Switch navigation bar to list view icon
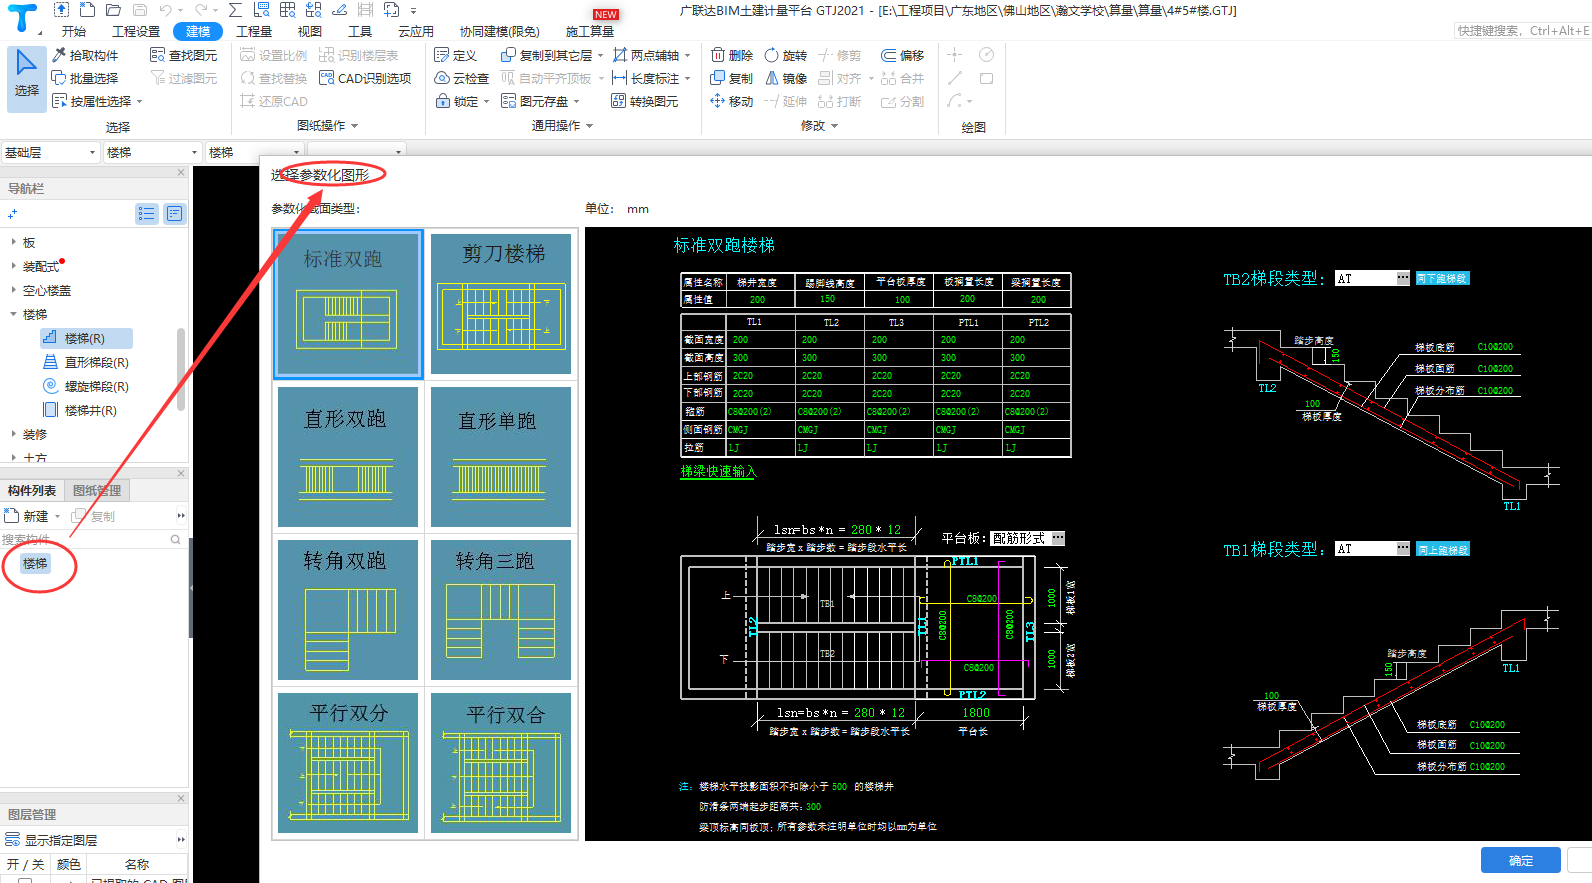Image resolution: width=1592 pixels, height=883 pixels. pyautogui.click(x=147, y=213)
